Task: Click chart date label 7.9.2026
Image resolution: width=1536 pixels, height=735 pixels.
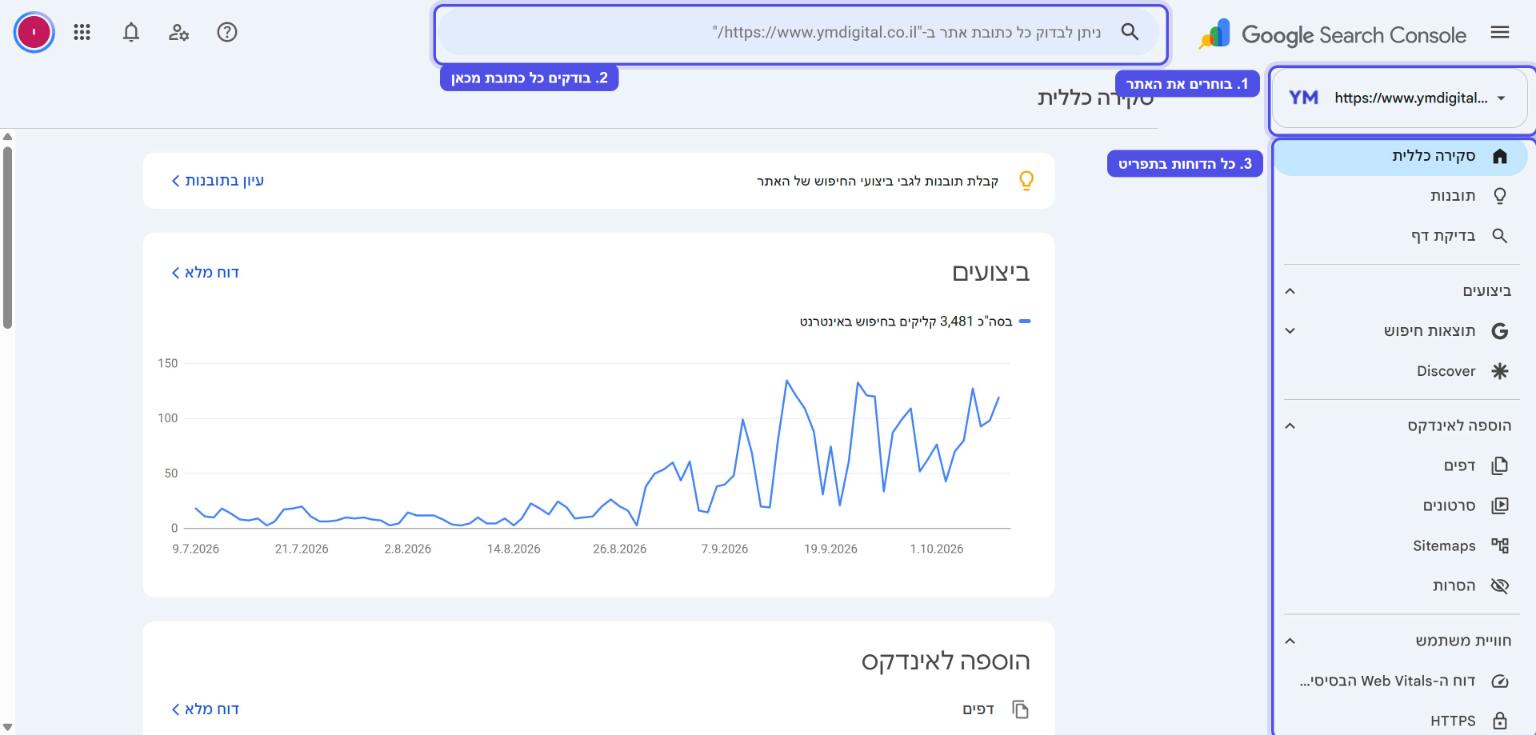Action: tap(724, 549)
